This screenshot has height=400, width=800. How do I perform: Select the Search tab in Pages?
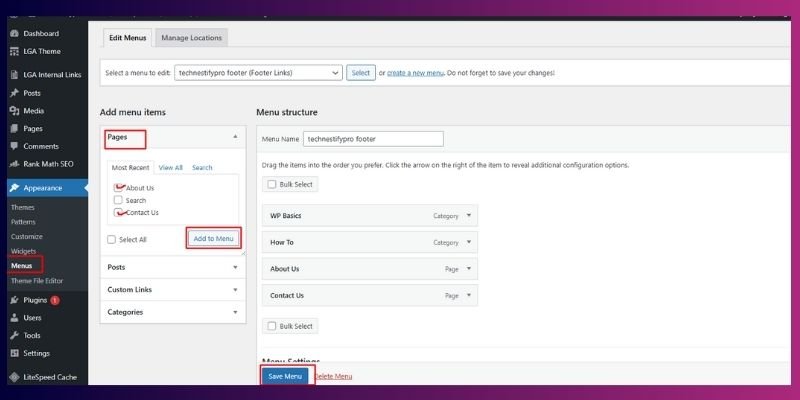click(x=202, y=168)
